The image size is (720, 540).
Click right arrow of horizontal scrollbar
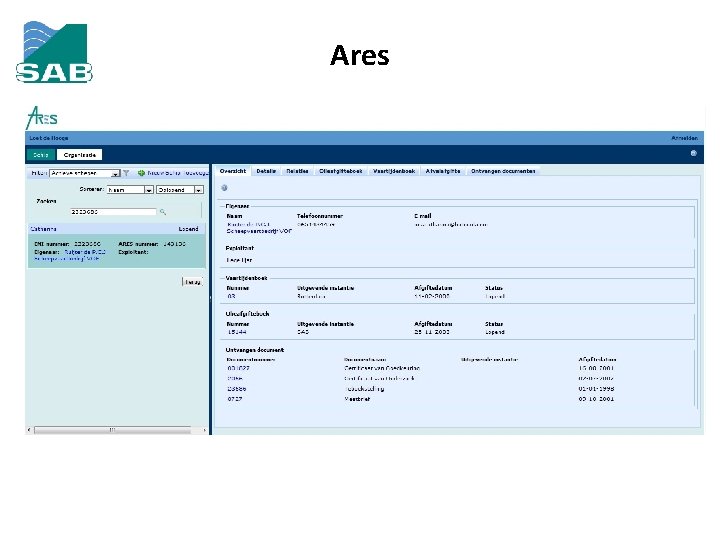204,430
